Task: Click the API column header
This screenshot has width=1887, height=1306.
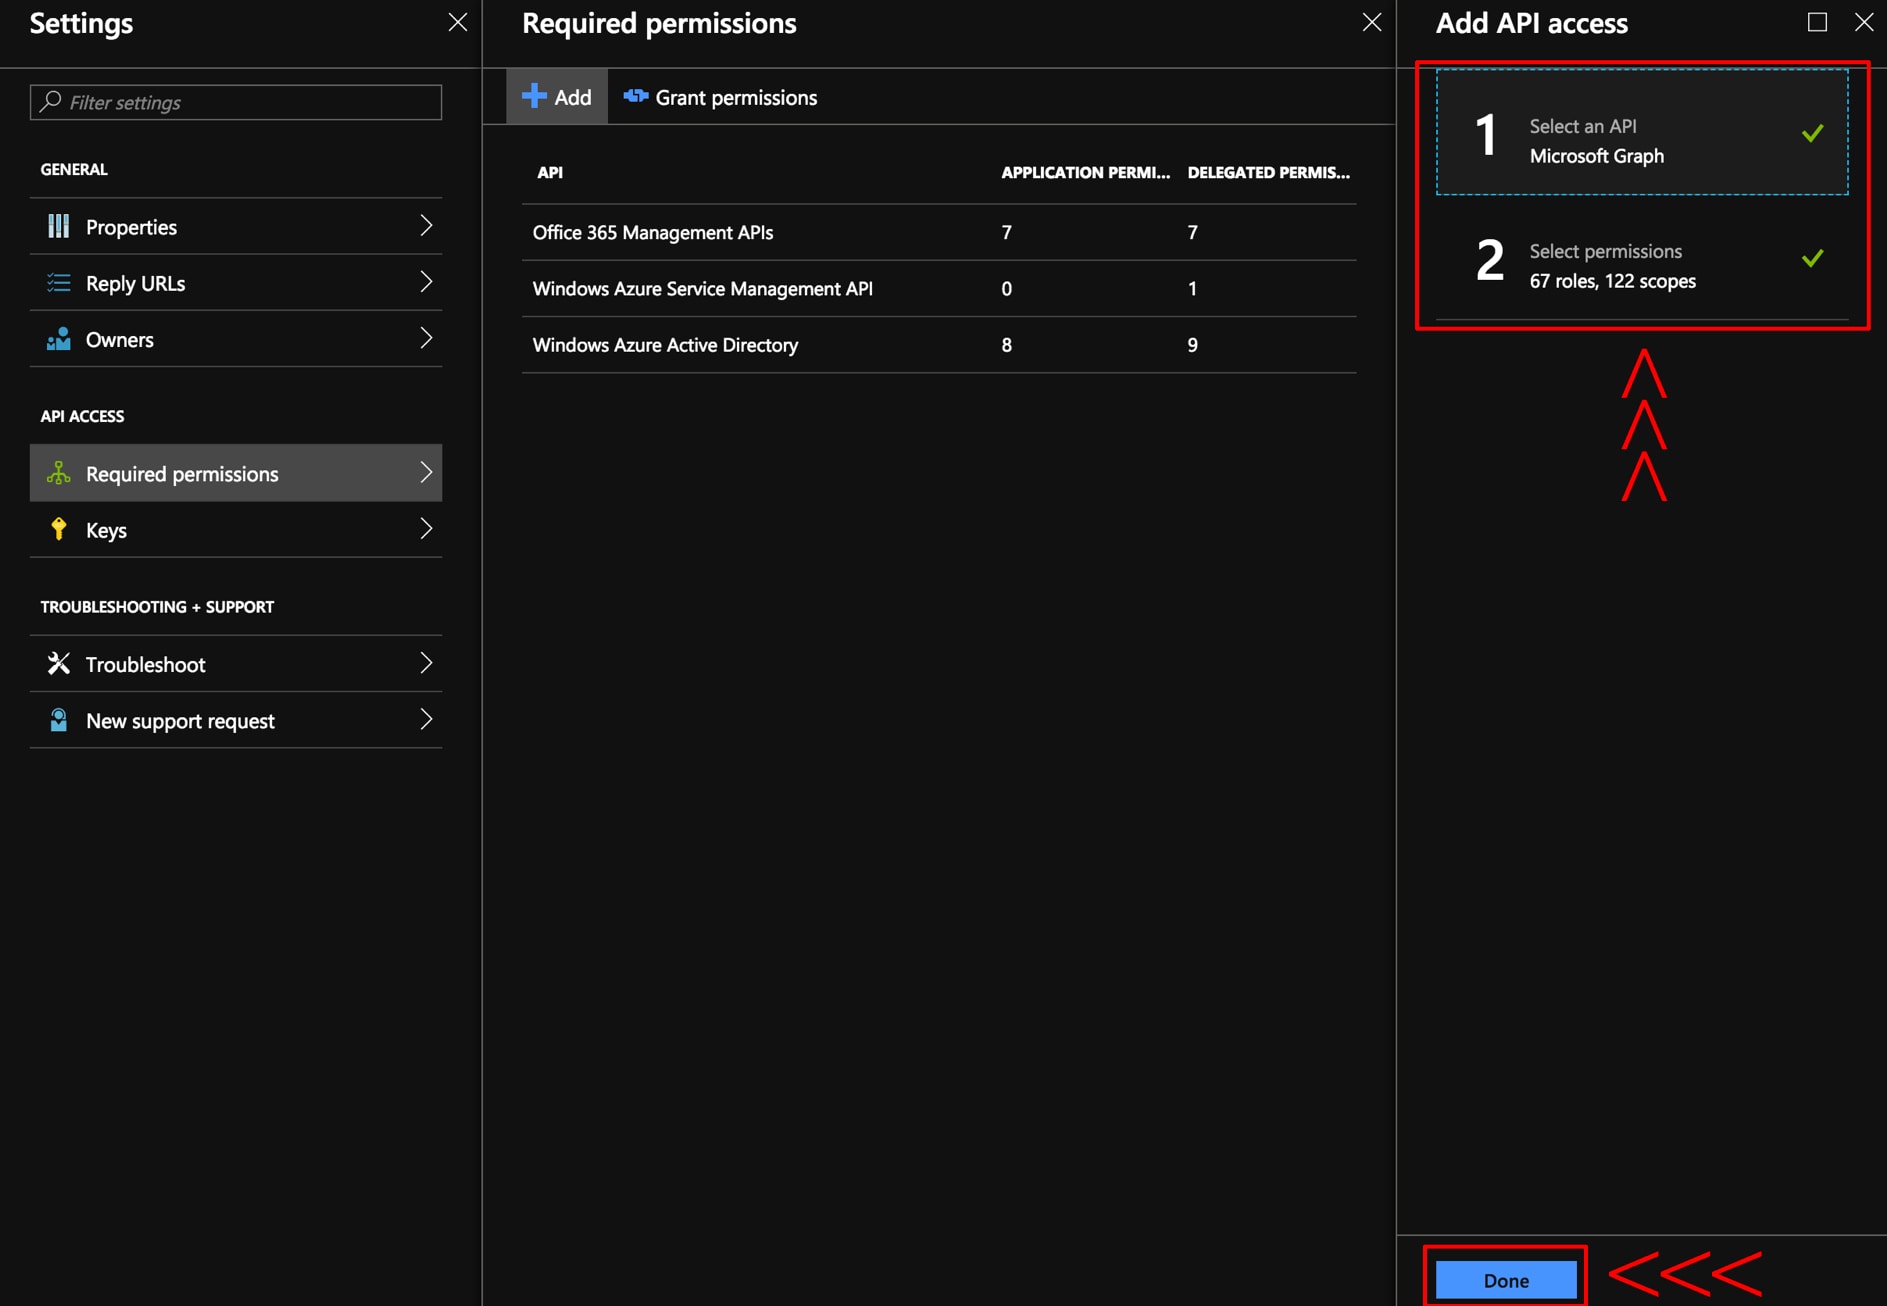Action: tap(550, 172)
